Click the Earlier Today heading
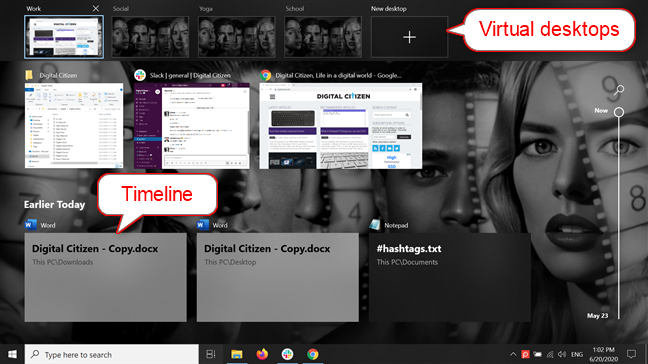Screen dimensions: 648x364 pos(55,205)
